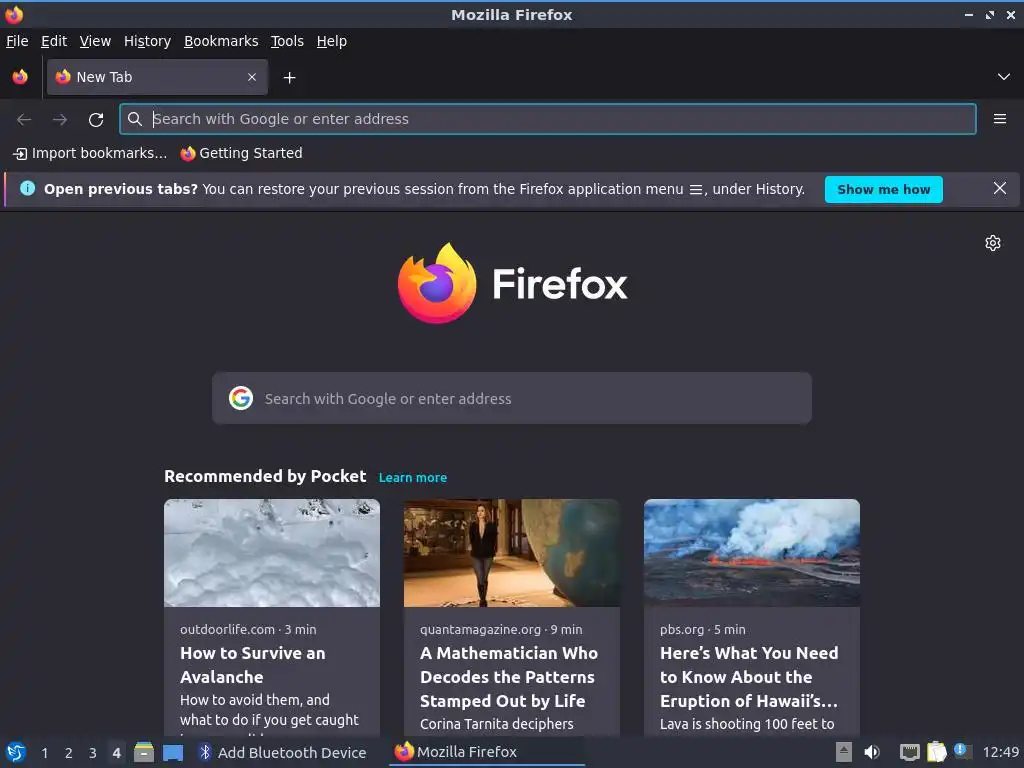Go forward with the forward arrow

(59, 120)
